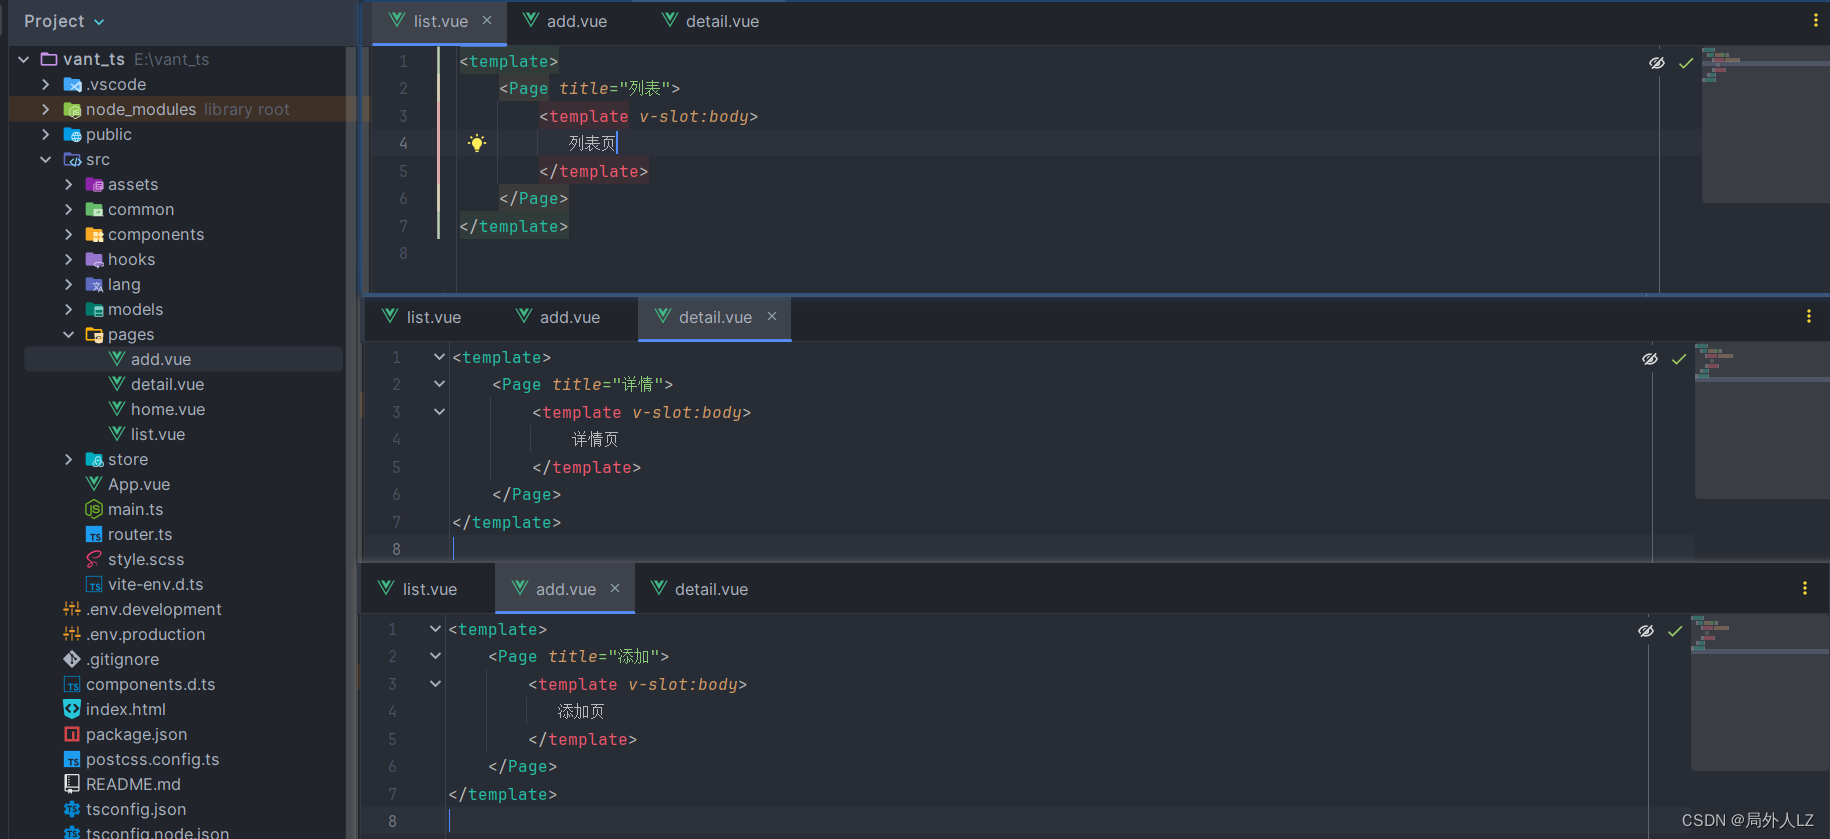
Task: Expand the hooks folder arrow
Action: (68, 259)
